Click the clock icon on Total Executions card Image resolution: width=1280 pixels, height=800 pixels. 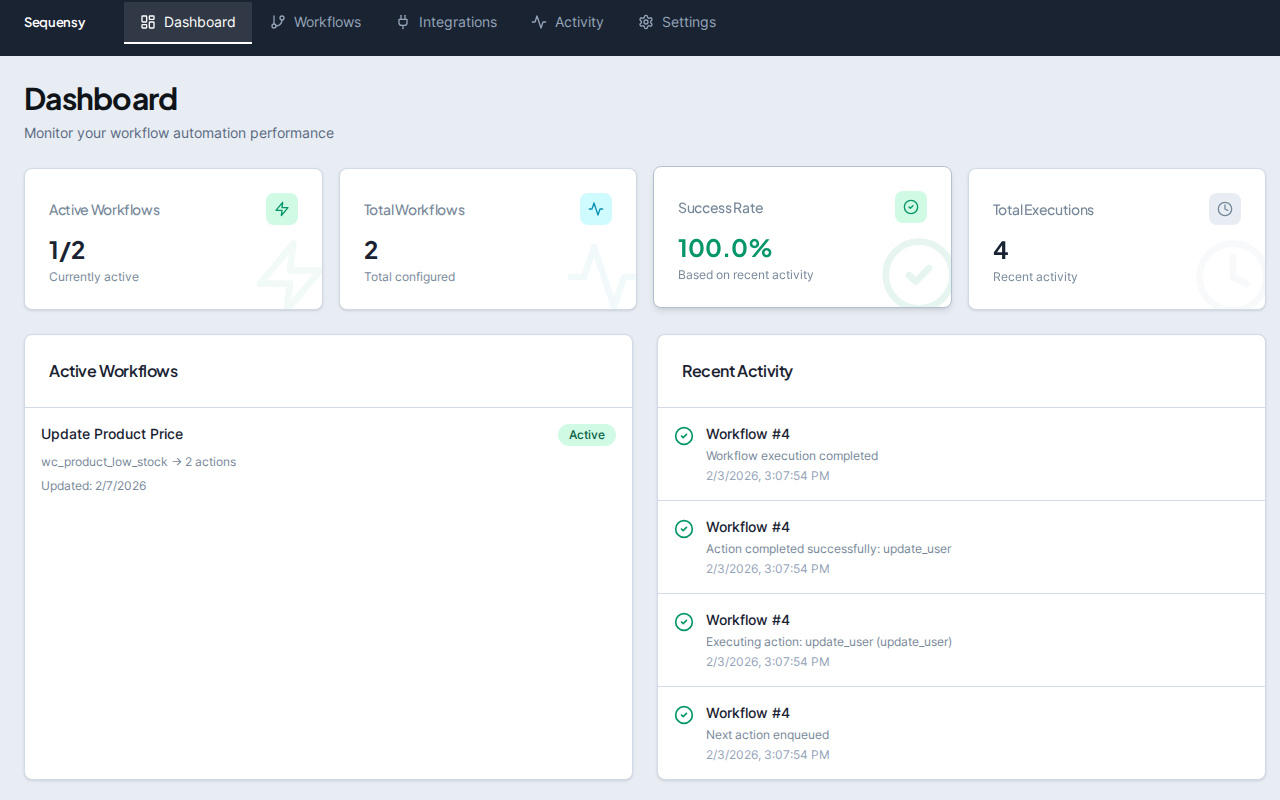1225,209
